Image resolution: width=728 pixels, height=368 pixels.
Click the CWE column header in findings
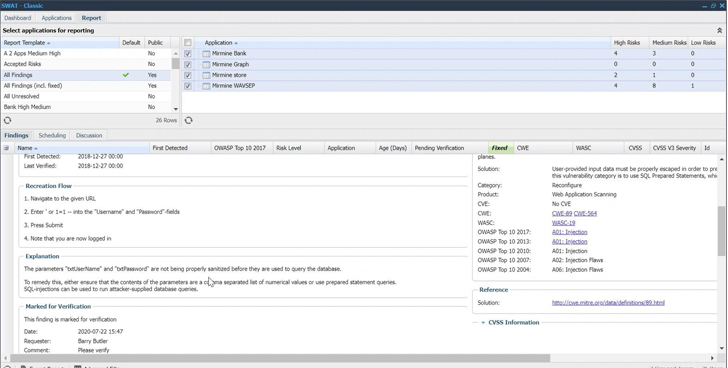tap(543, 148)
